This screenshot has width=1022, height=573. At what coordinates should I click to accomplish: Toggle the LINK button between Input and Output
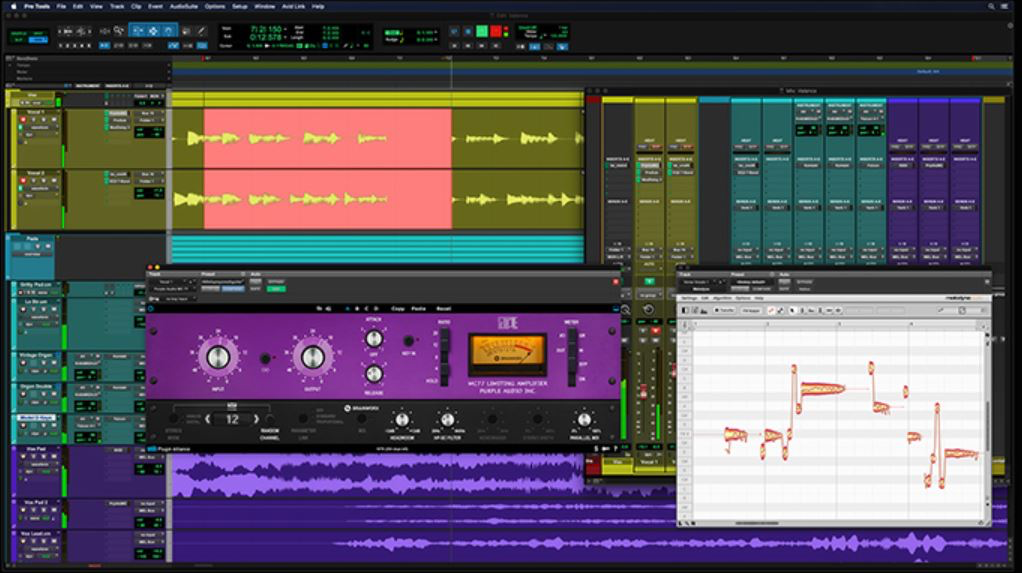265,359
